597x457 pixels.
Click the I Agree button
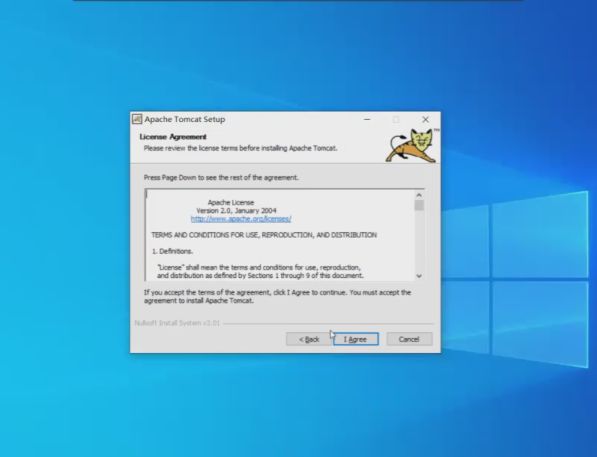pos(356,339)
